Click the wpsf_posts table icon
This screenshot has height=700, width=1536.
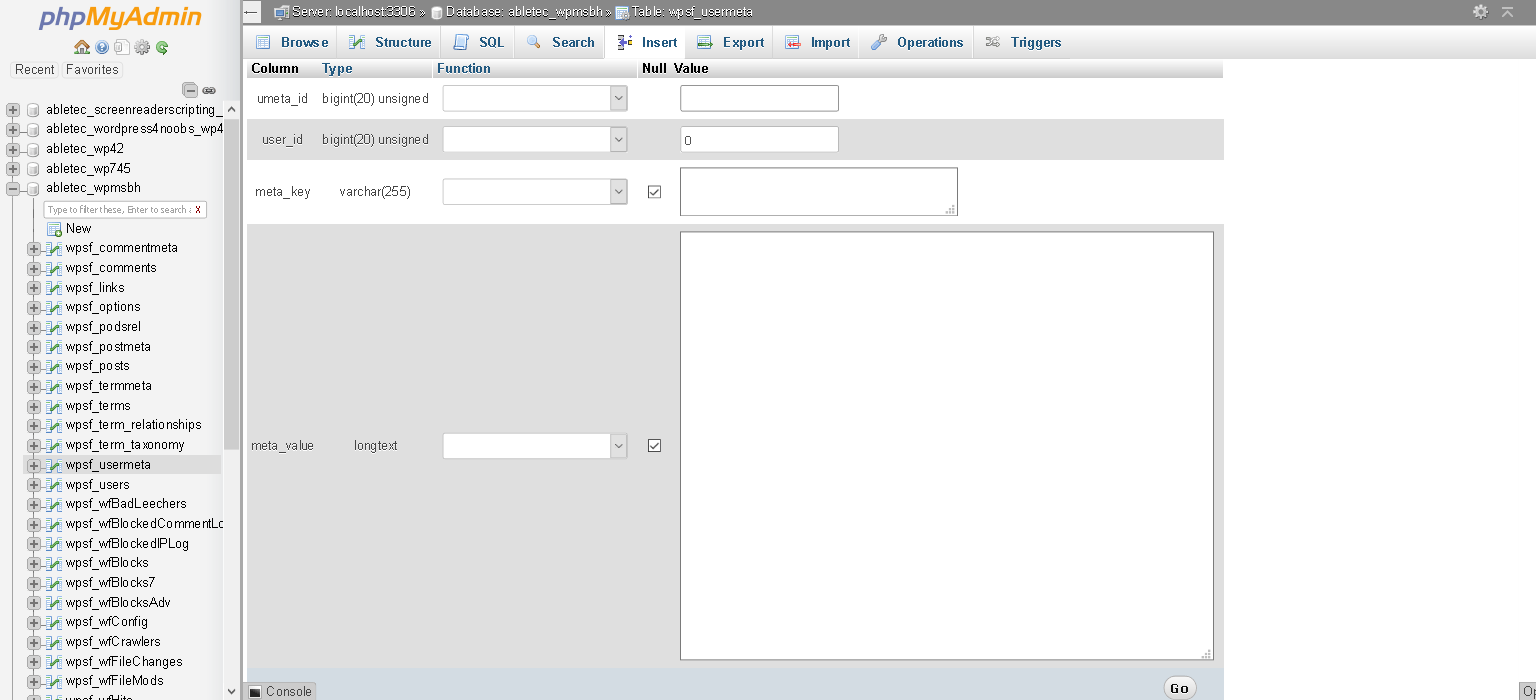(54, 366)
